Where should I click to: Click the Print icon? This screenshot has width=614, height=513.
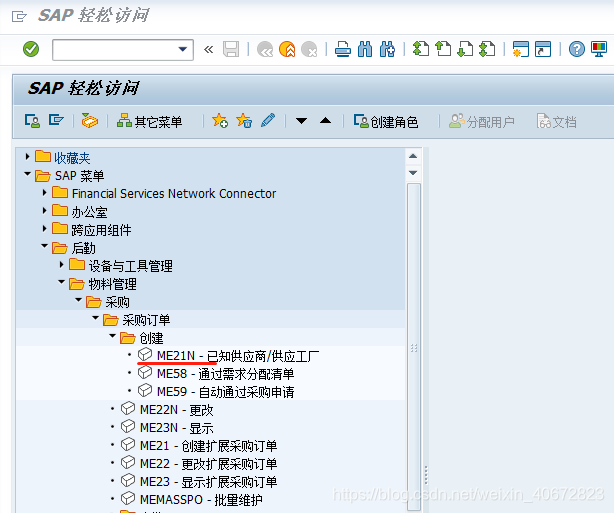(343, 49)
